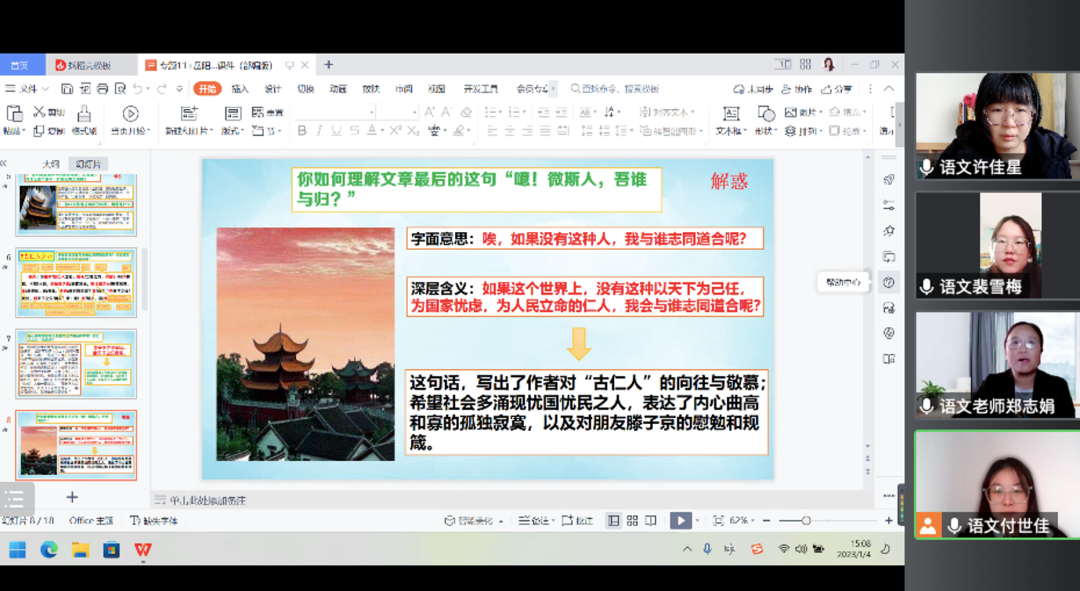Open the Design (设计) ribbon tab

(273, 89)
